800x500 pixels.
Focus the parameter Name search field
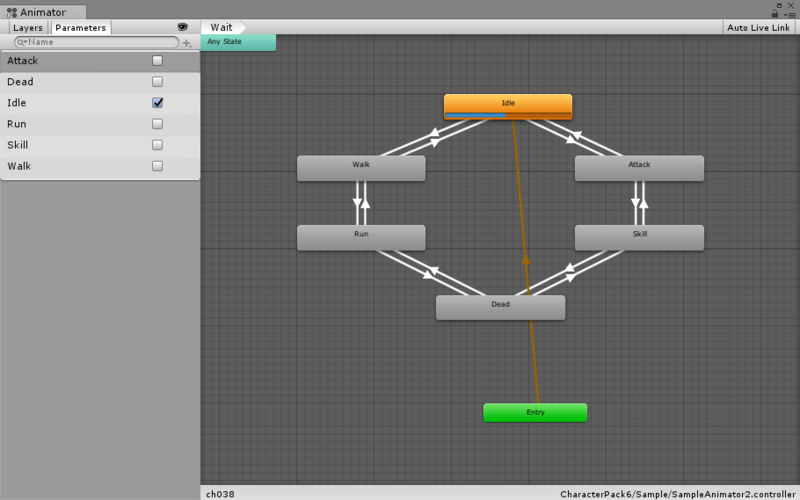[96, 42]
